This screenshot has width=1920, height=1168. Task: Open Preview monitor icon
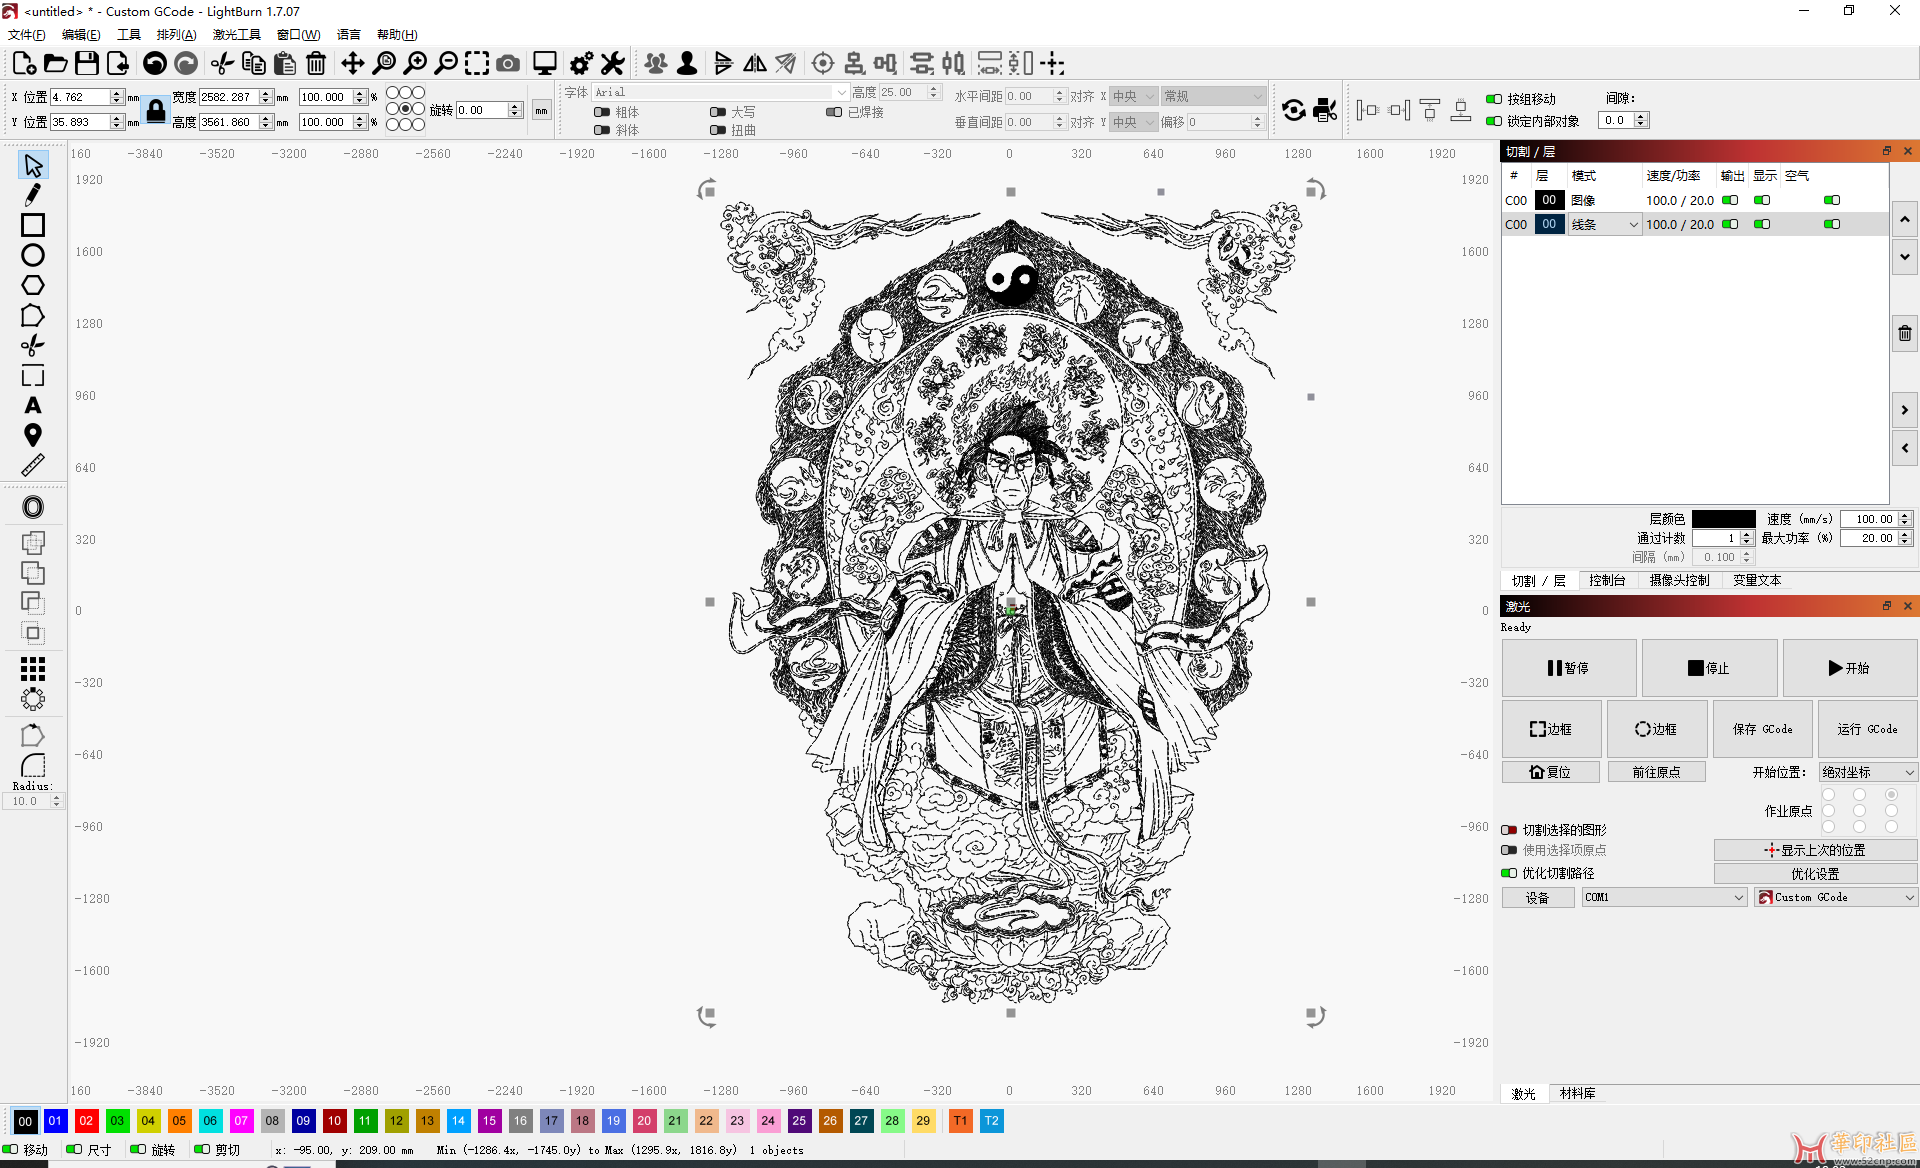click(x=545, y=64)
